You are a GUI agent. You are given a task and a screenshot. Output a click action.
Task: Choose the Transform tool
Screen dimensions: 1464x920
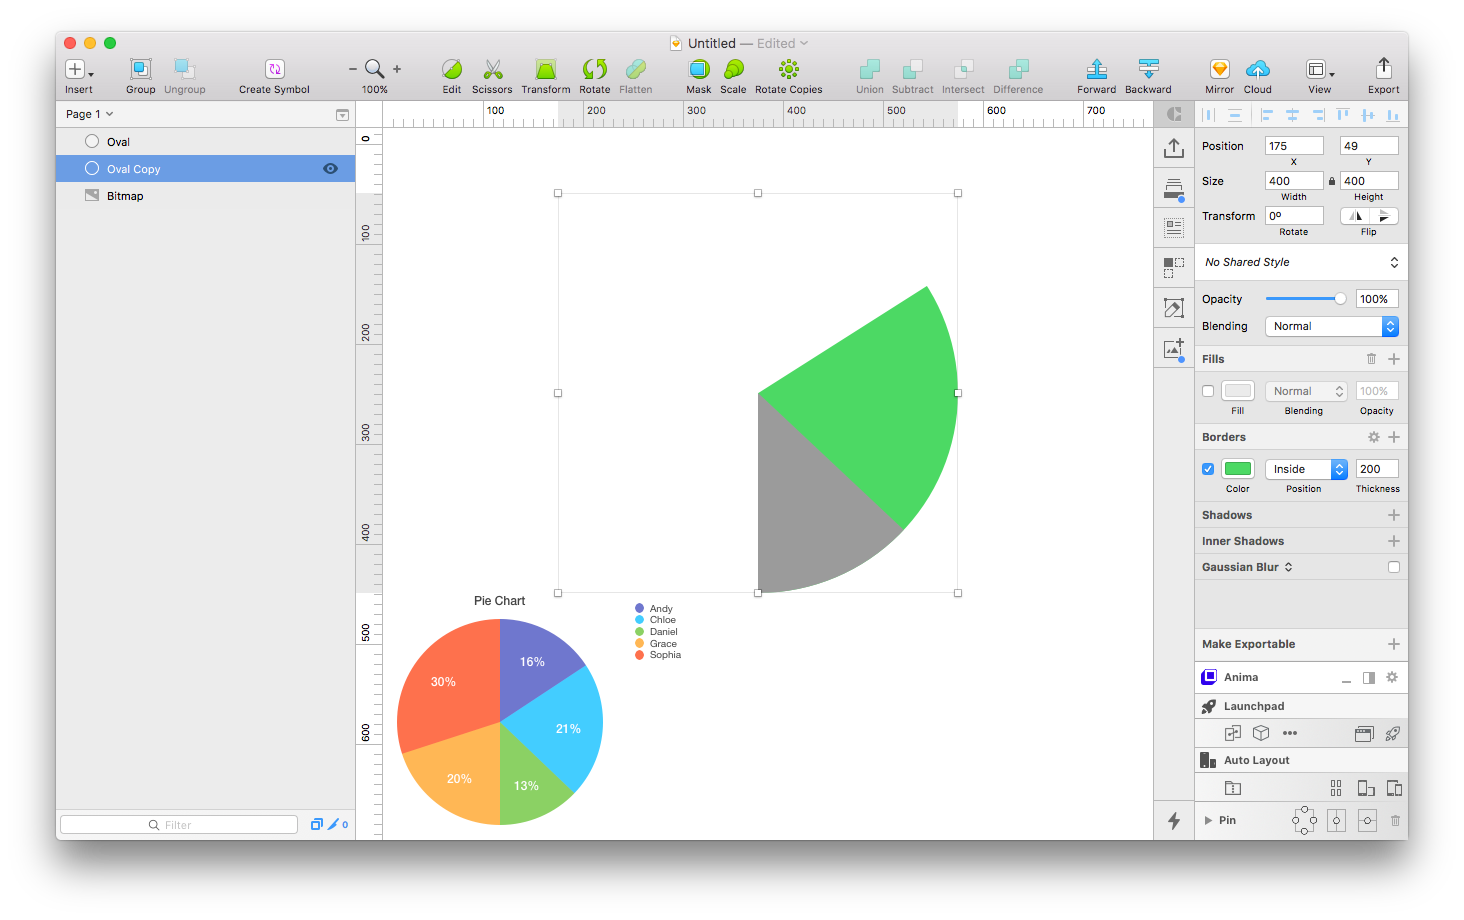545,69
